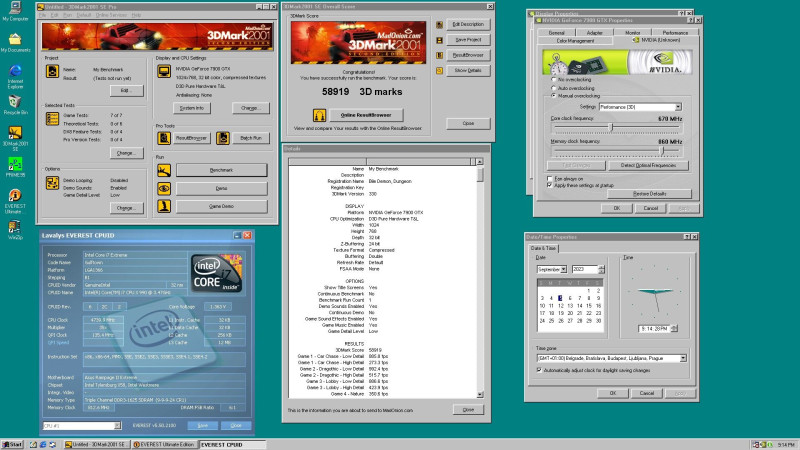Screen dimensions: 800x450
Task: Switch to EVEREST Ultimate Edition taskbar button
Action: 164,445
